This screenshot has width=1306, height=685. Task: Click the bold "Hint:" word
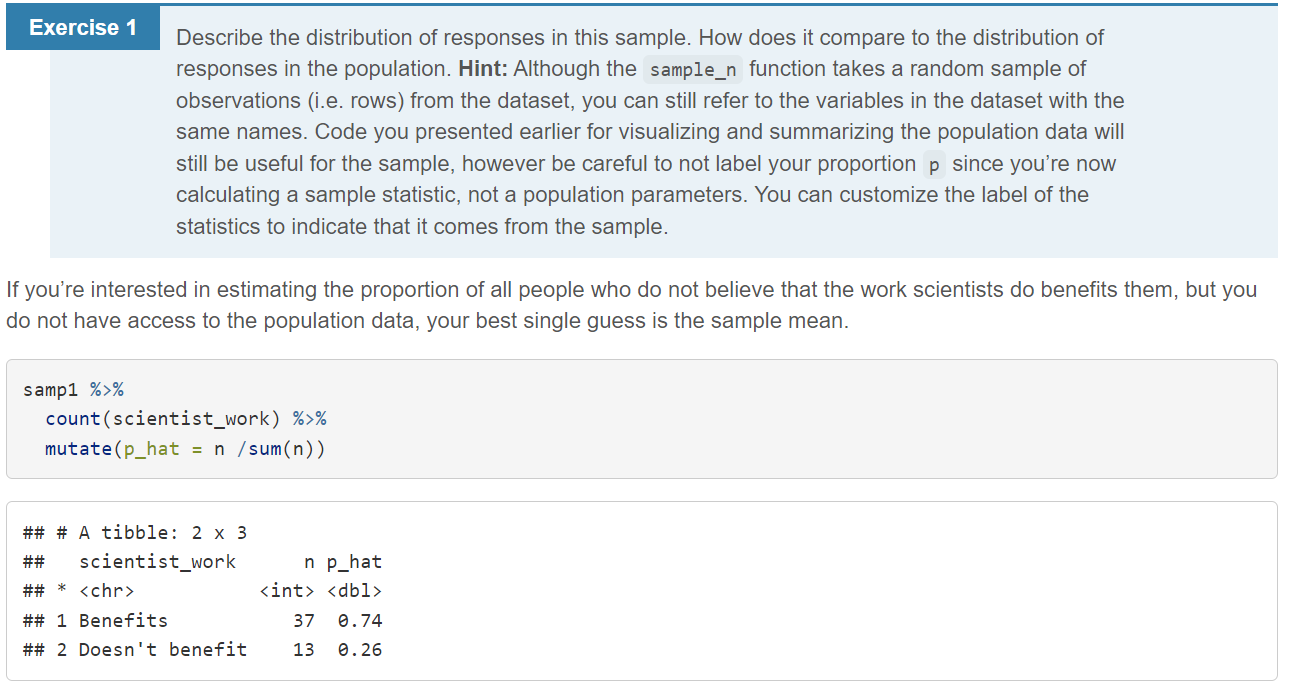coord(484,69)
